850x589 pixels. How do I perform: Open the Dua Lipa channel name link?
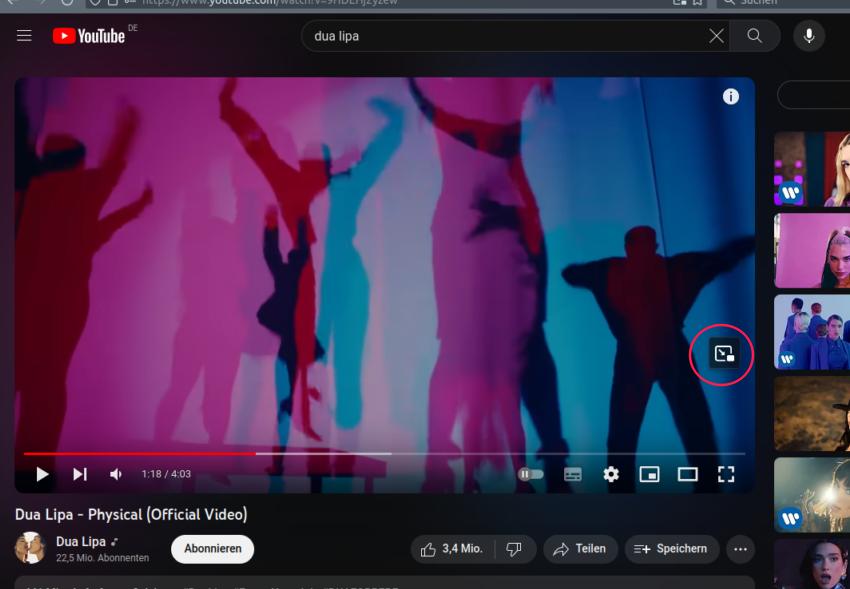click(81, 541)
